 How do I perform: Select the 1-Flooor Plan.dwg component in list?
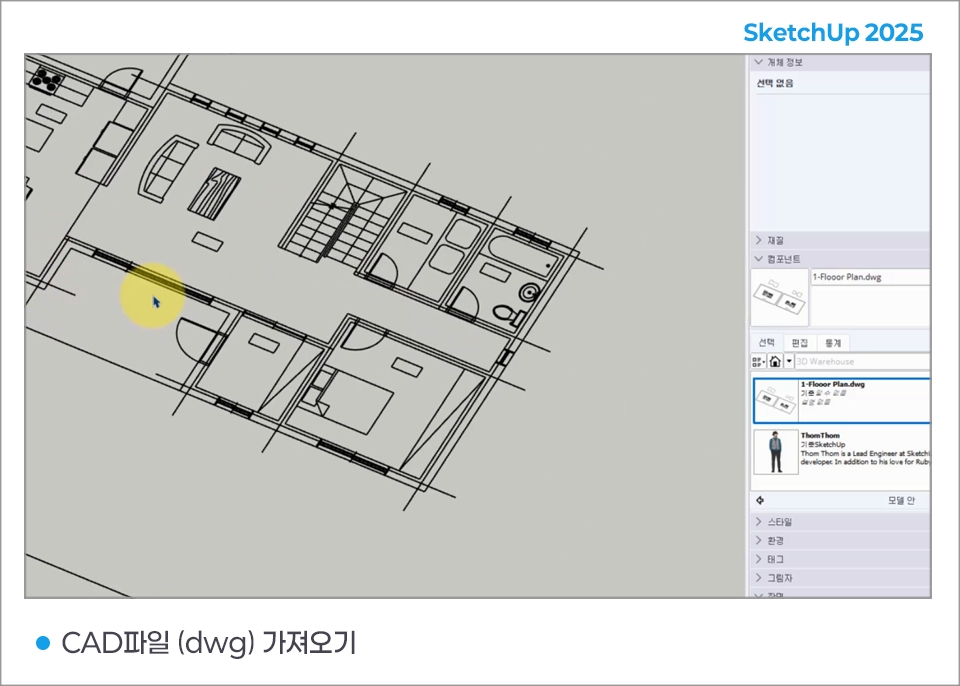[x=841, y=400]
